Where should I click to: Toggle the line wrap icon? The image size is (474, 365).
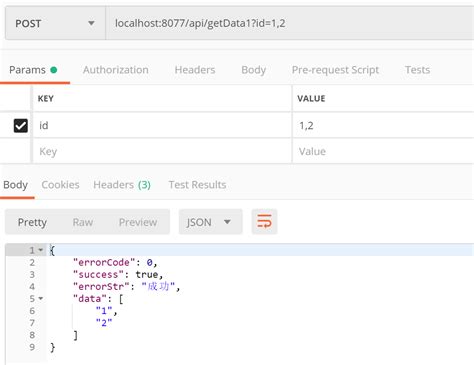tap(264, 222)
